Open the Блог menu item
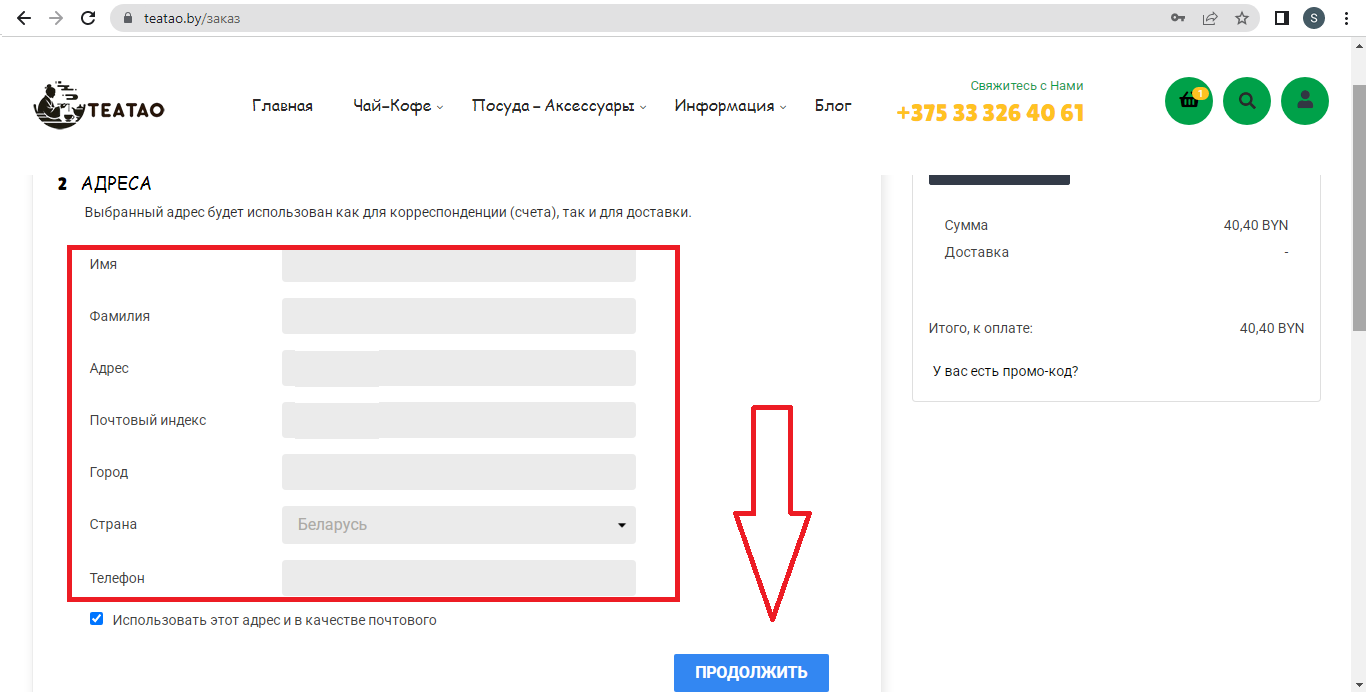Image resolution: width=1366 pixels, height=692 pixels. 833,106
